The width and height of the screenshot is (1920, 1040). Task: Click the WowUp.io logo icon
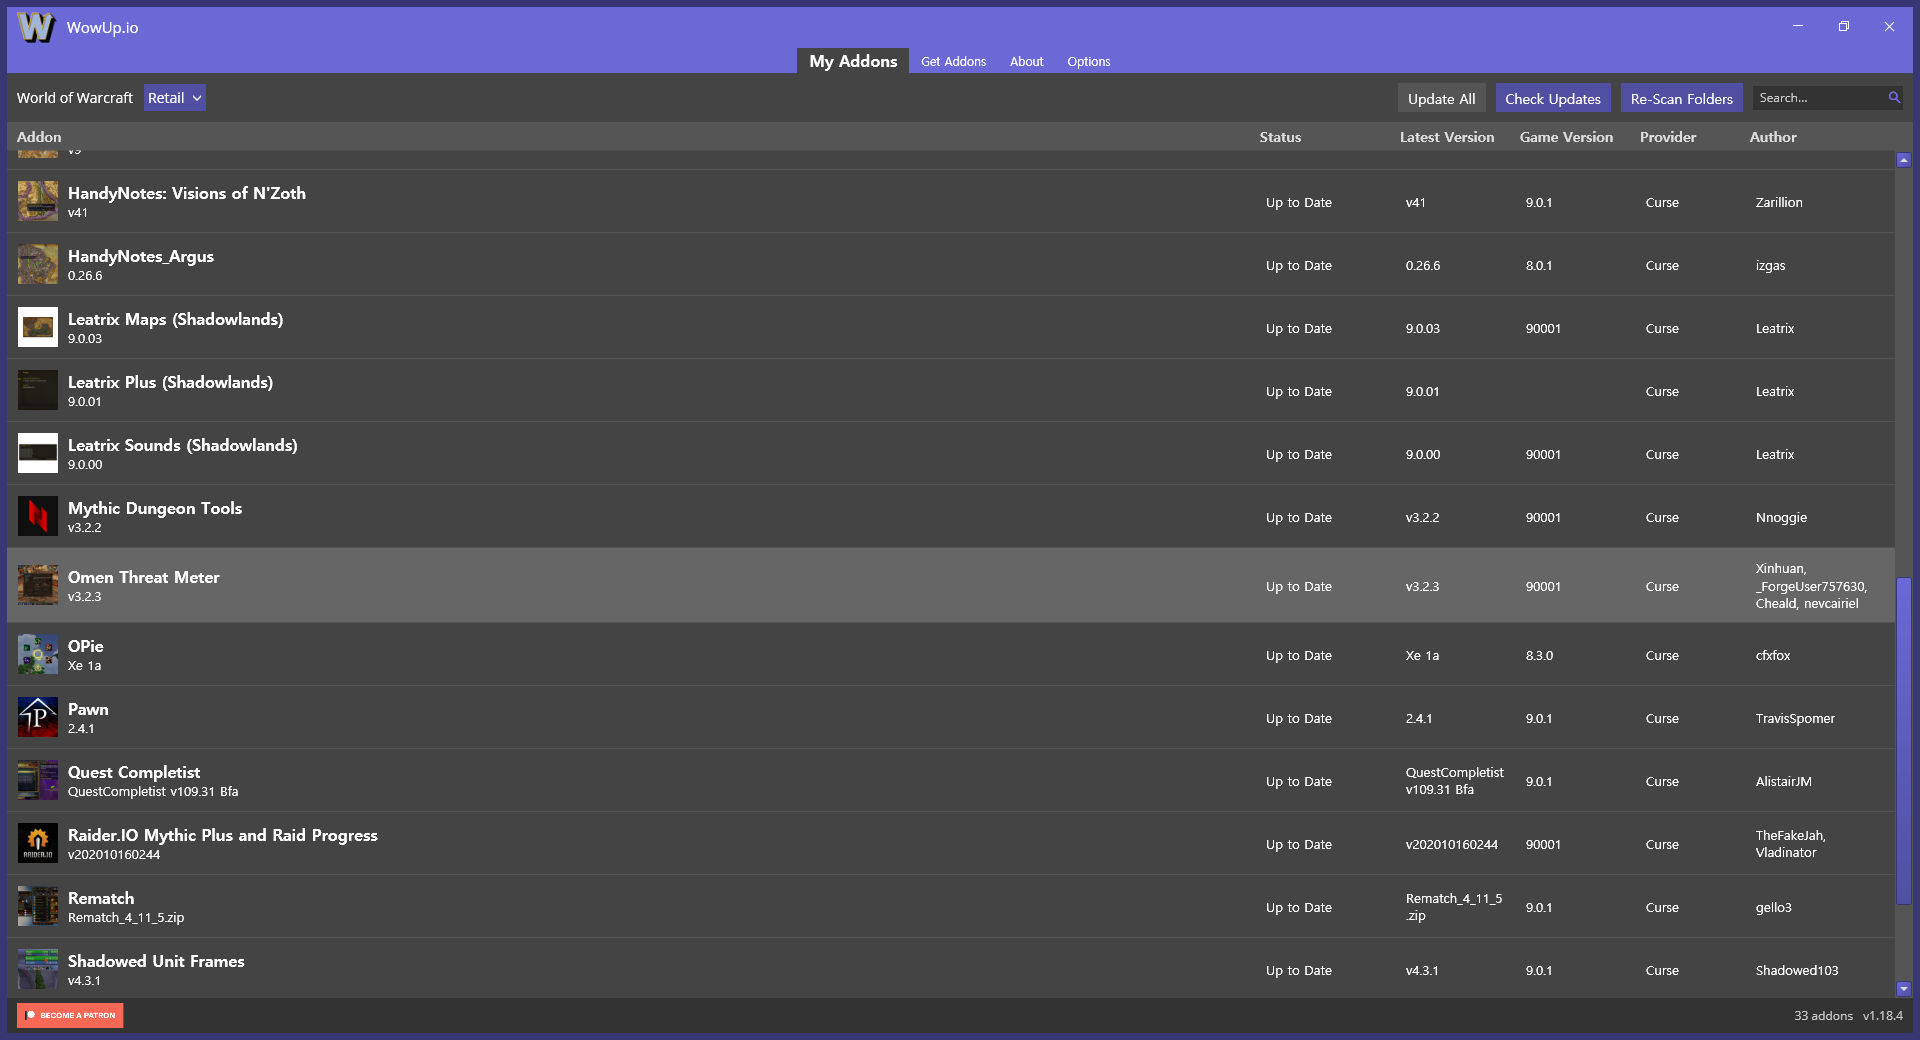37,27
